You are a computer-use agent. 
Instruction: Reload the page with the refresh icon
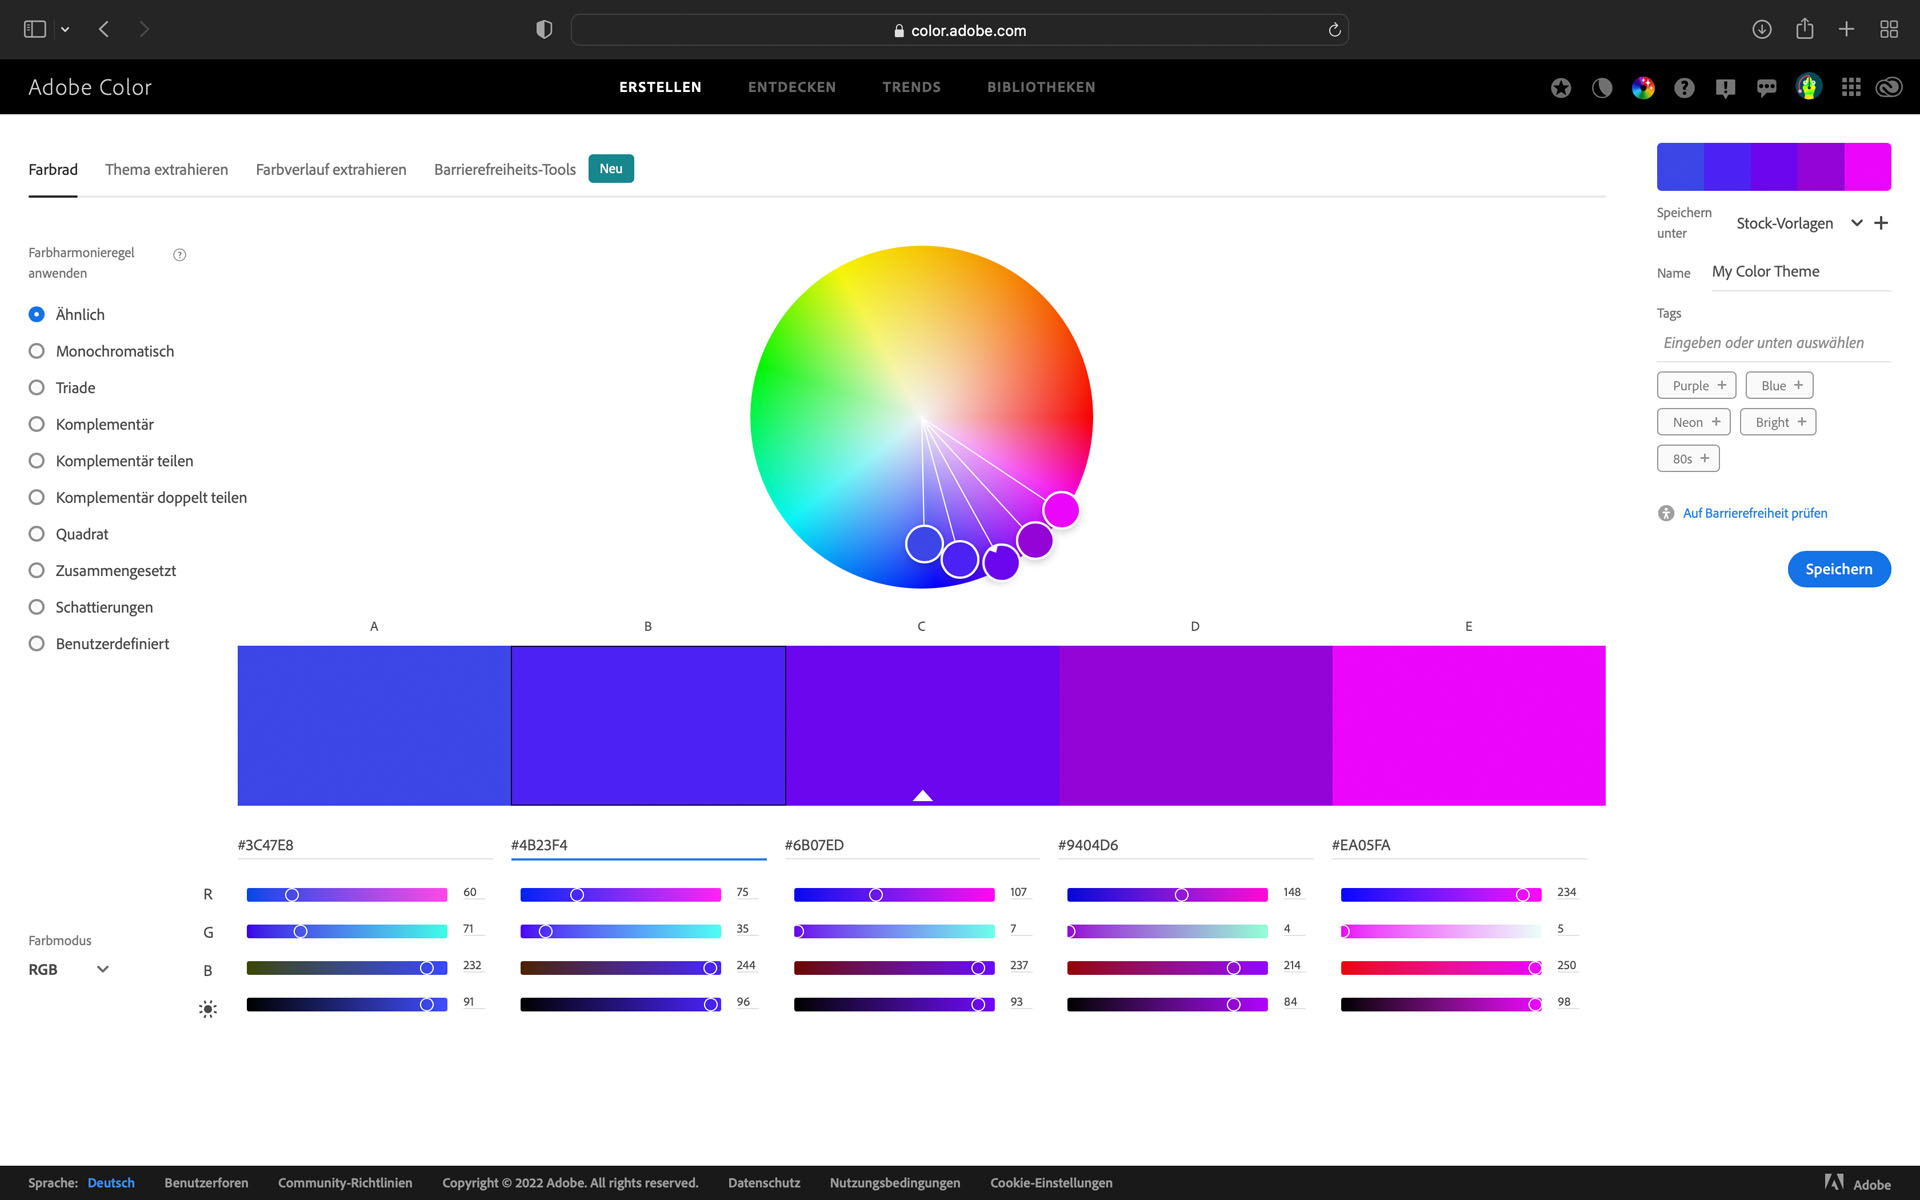pos(1334,30)
